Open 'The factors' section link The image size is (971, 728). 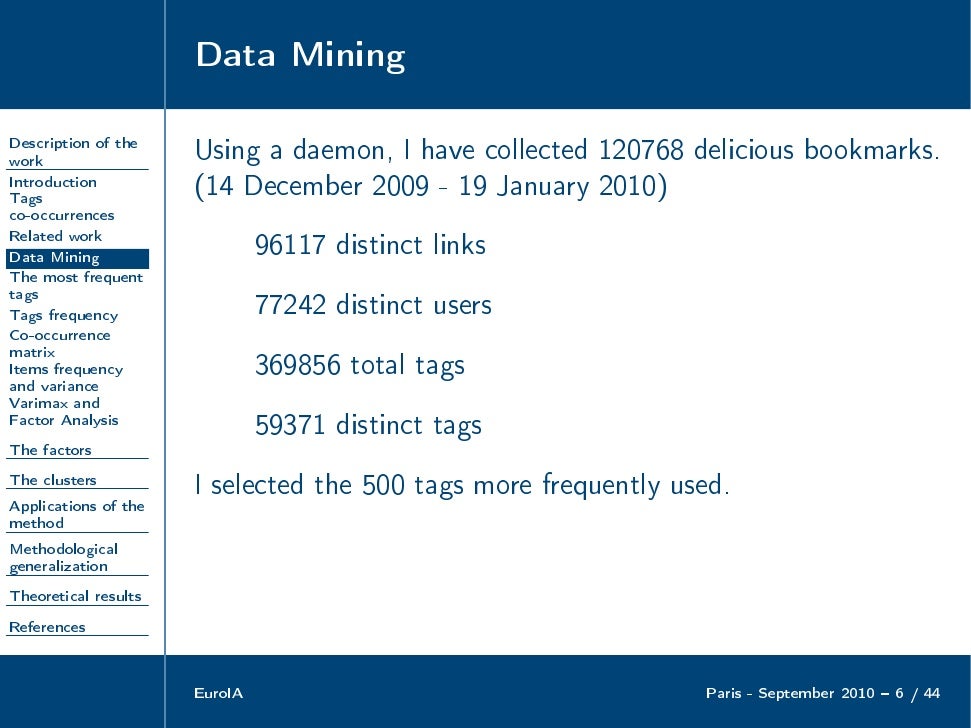(x=50, y=450)
